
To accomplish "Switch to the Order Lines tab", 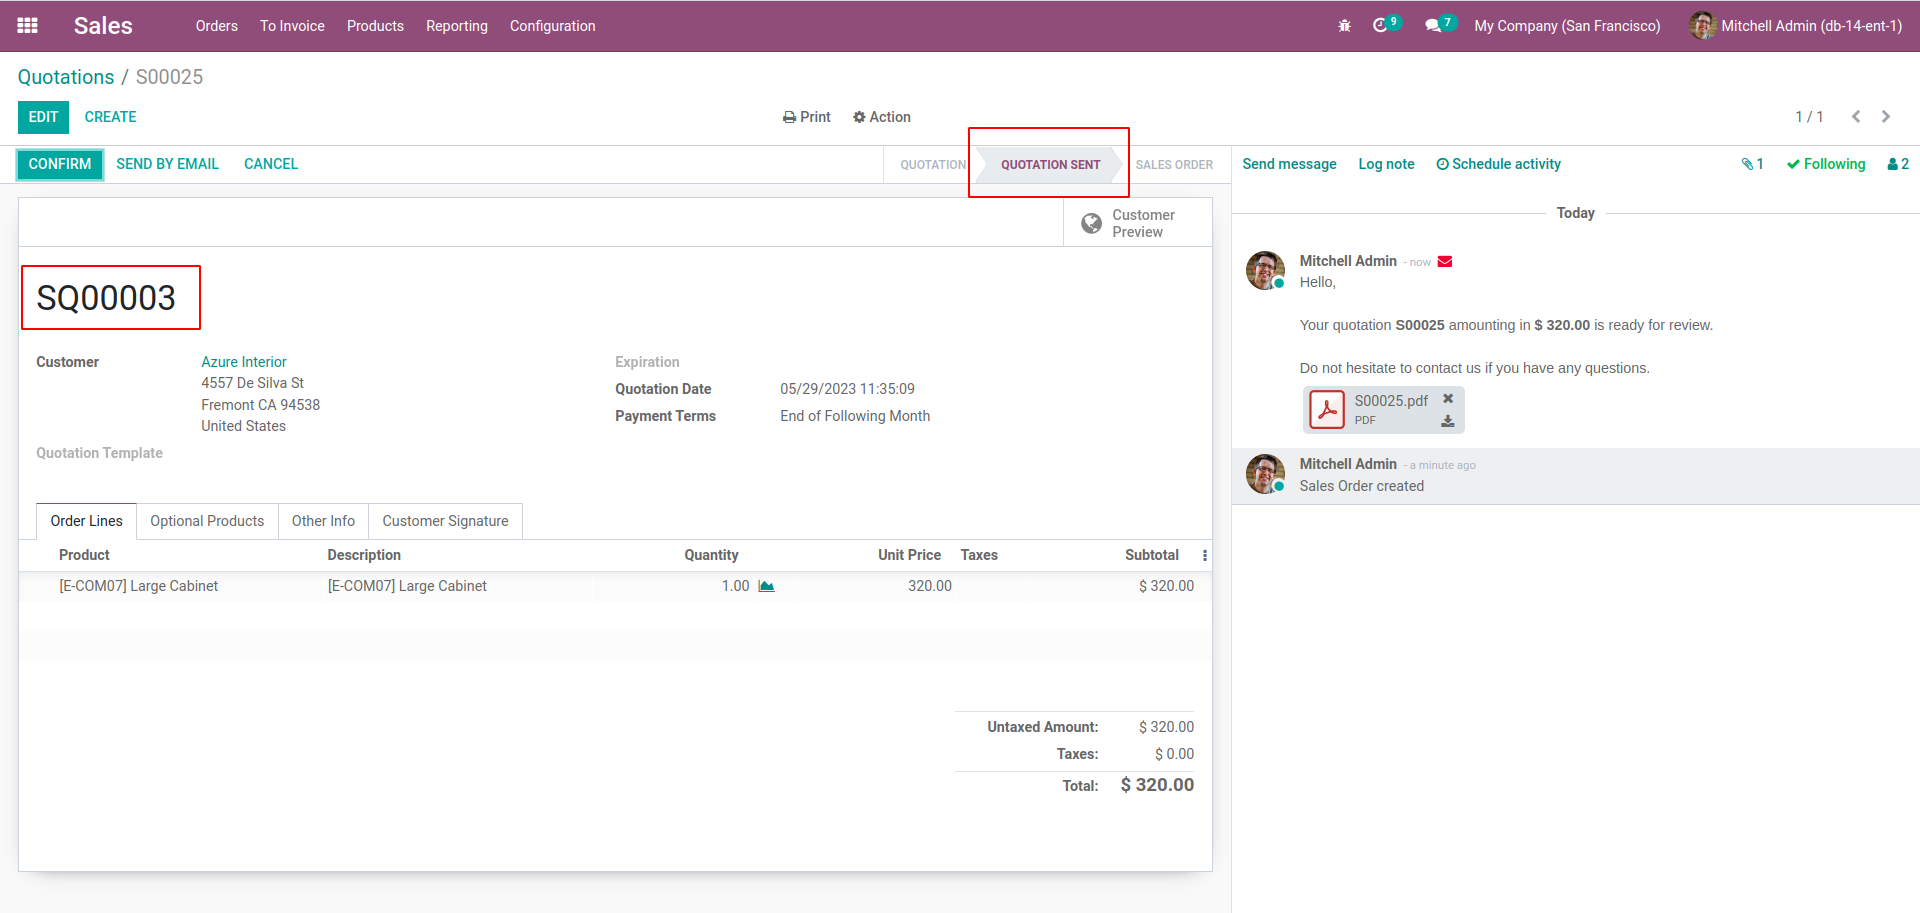I will (x=87, y=521).
